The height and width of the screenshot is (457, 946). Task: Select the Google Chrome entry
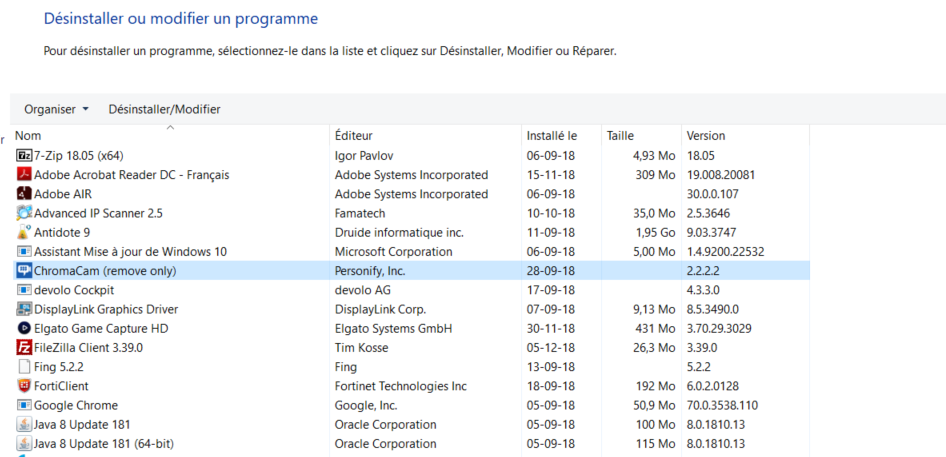pyautogui.click(x=411, y=405)
